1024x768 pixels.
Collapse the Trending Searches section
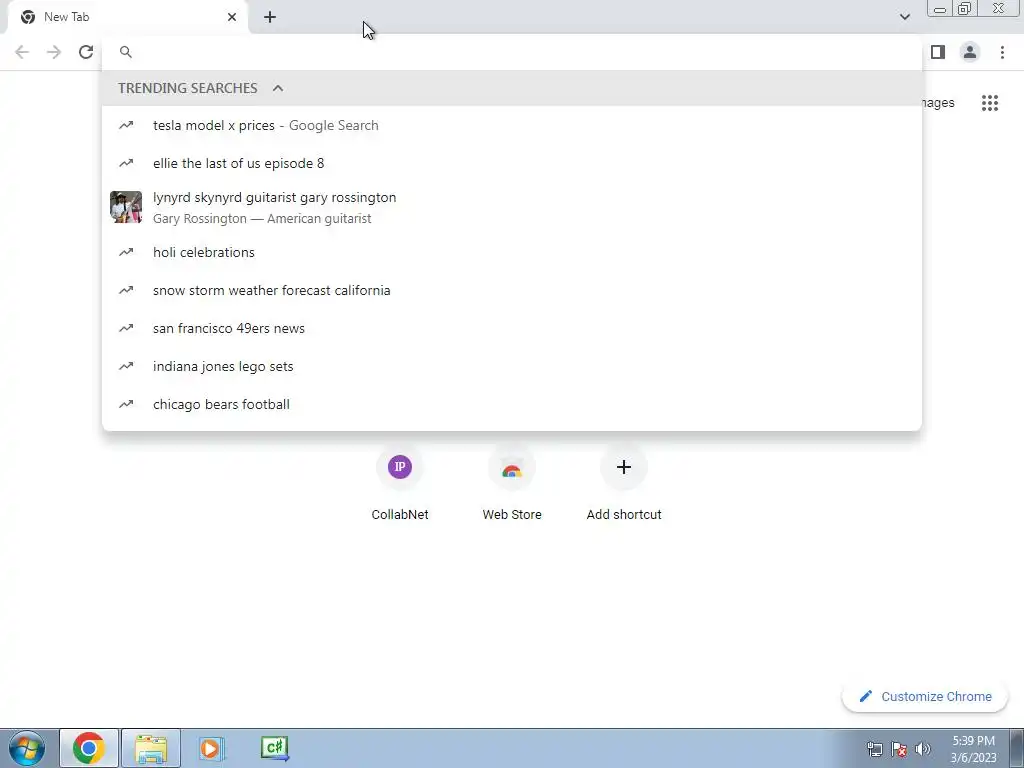[x=278, y=88]
